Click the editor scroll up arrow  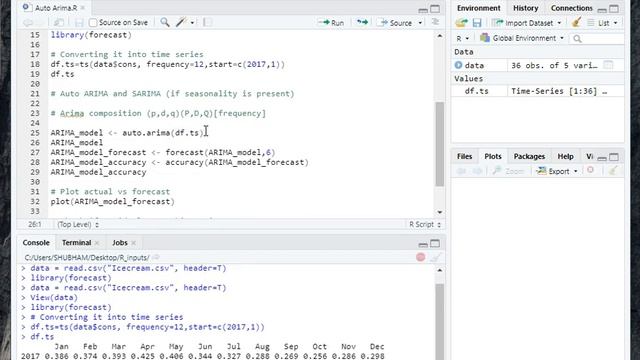point(440,36)
